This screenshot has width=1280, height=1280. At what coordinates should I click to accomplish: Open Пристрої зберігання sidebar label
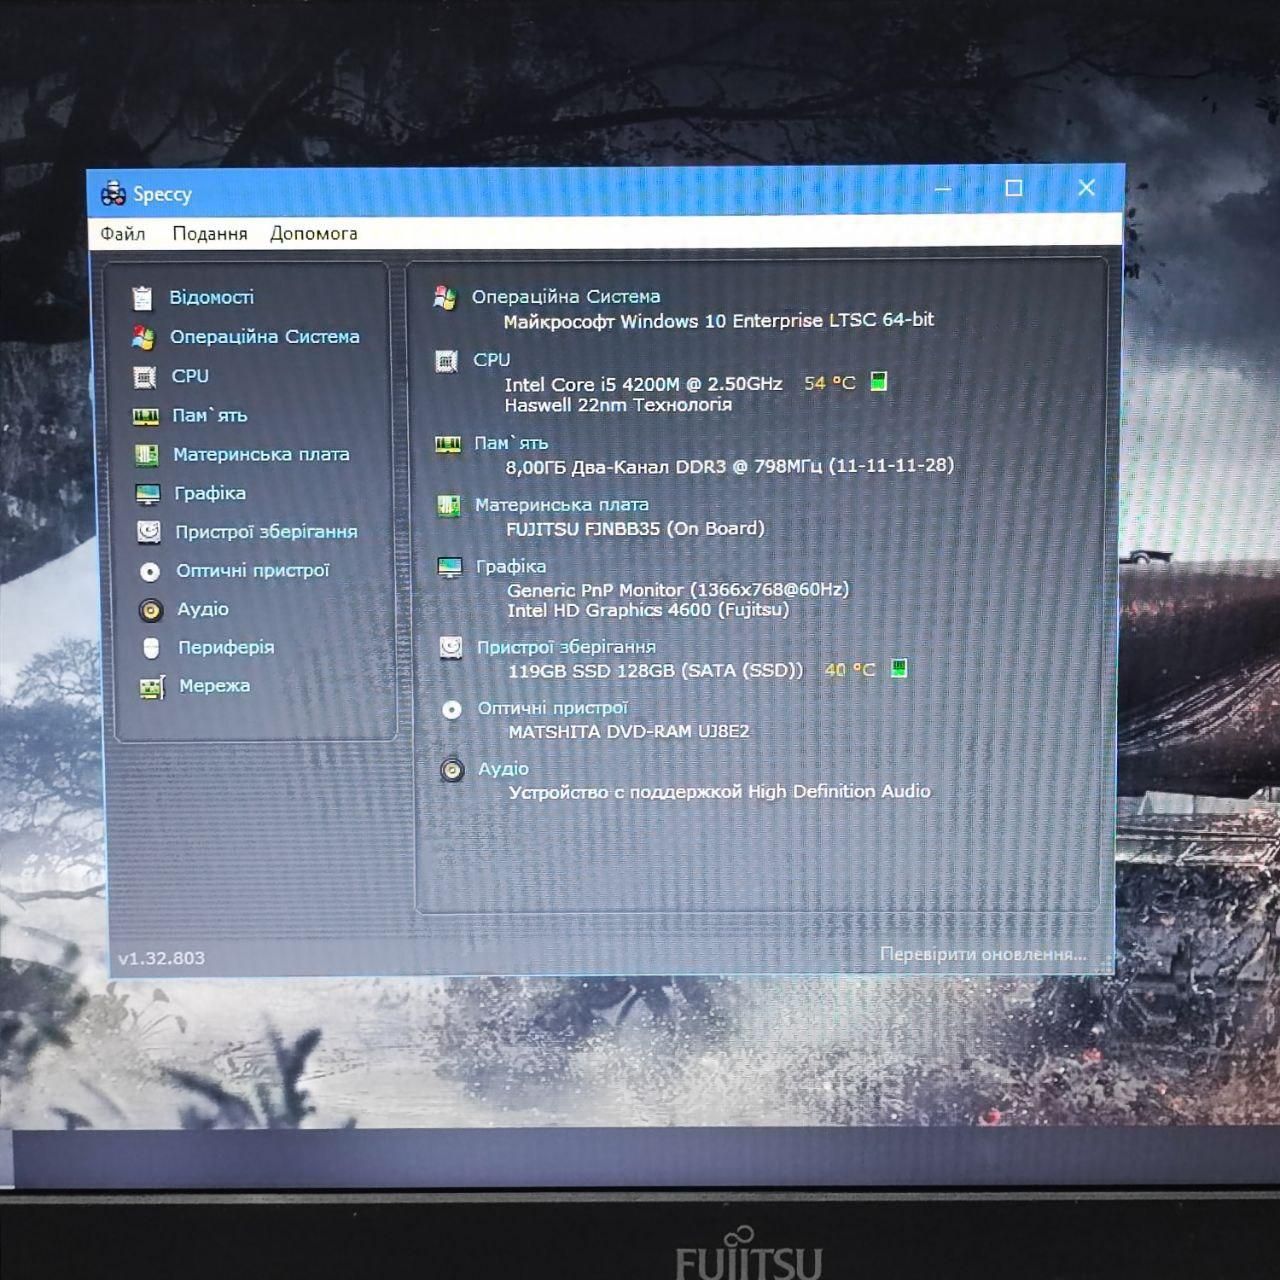(266, 532)
